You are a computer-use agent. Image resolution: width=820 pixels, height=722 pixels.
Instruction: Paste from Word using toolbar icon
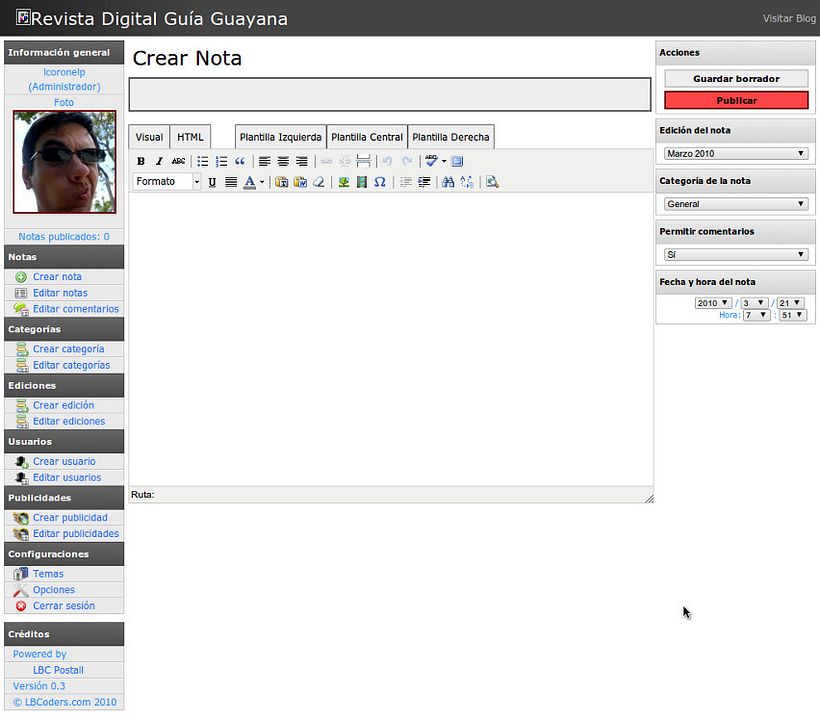click(299, 182)
